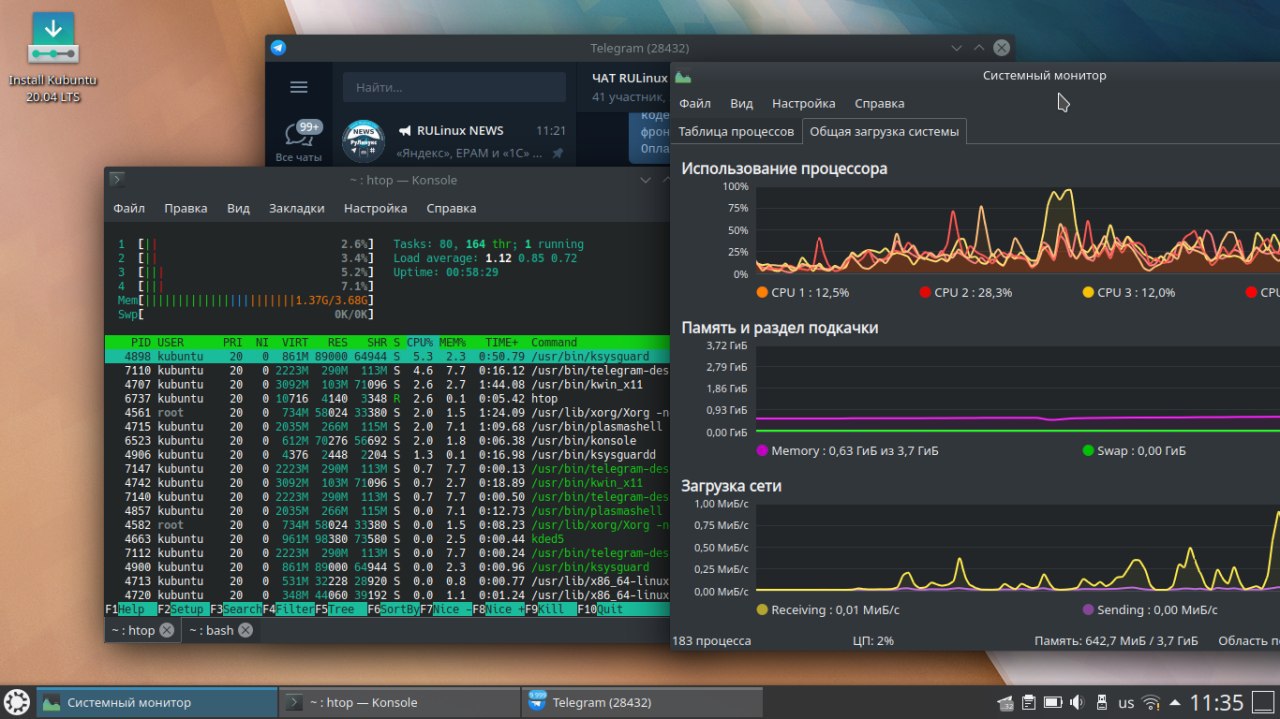Click the Swap green legend swatch
The image size is (1280, 719).
(x=1088, y=450)
